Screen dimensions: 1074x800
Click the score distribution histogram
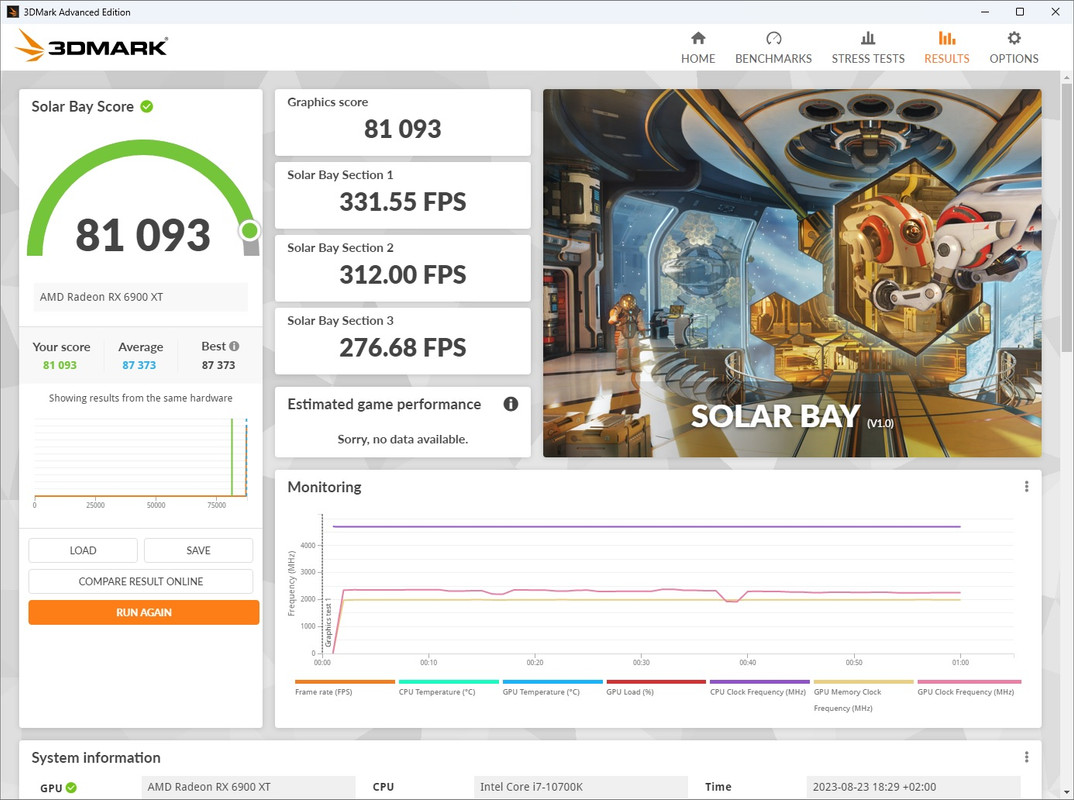(140, 460)
